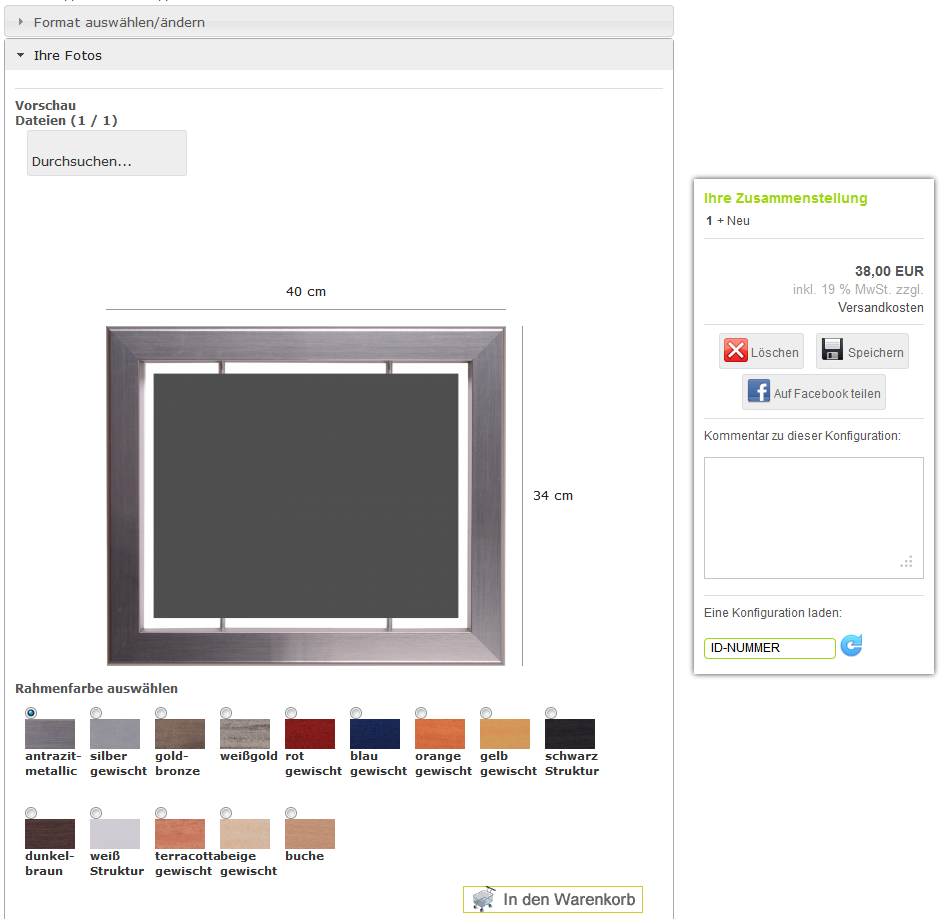
Task: Click orange gewischt color swatch
Action: pos(440,734)
